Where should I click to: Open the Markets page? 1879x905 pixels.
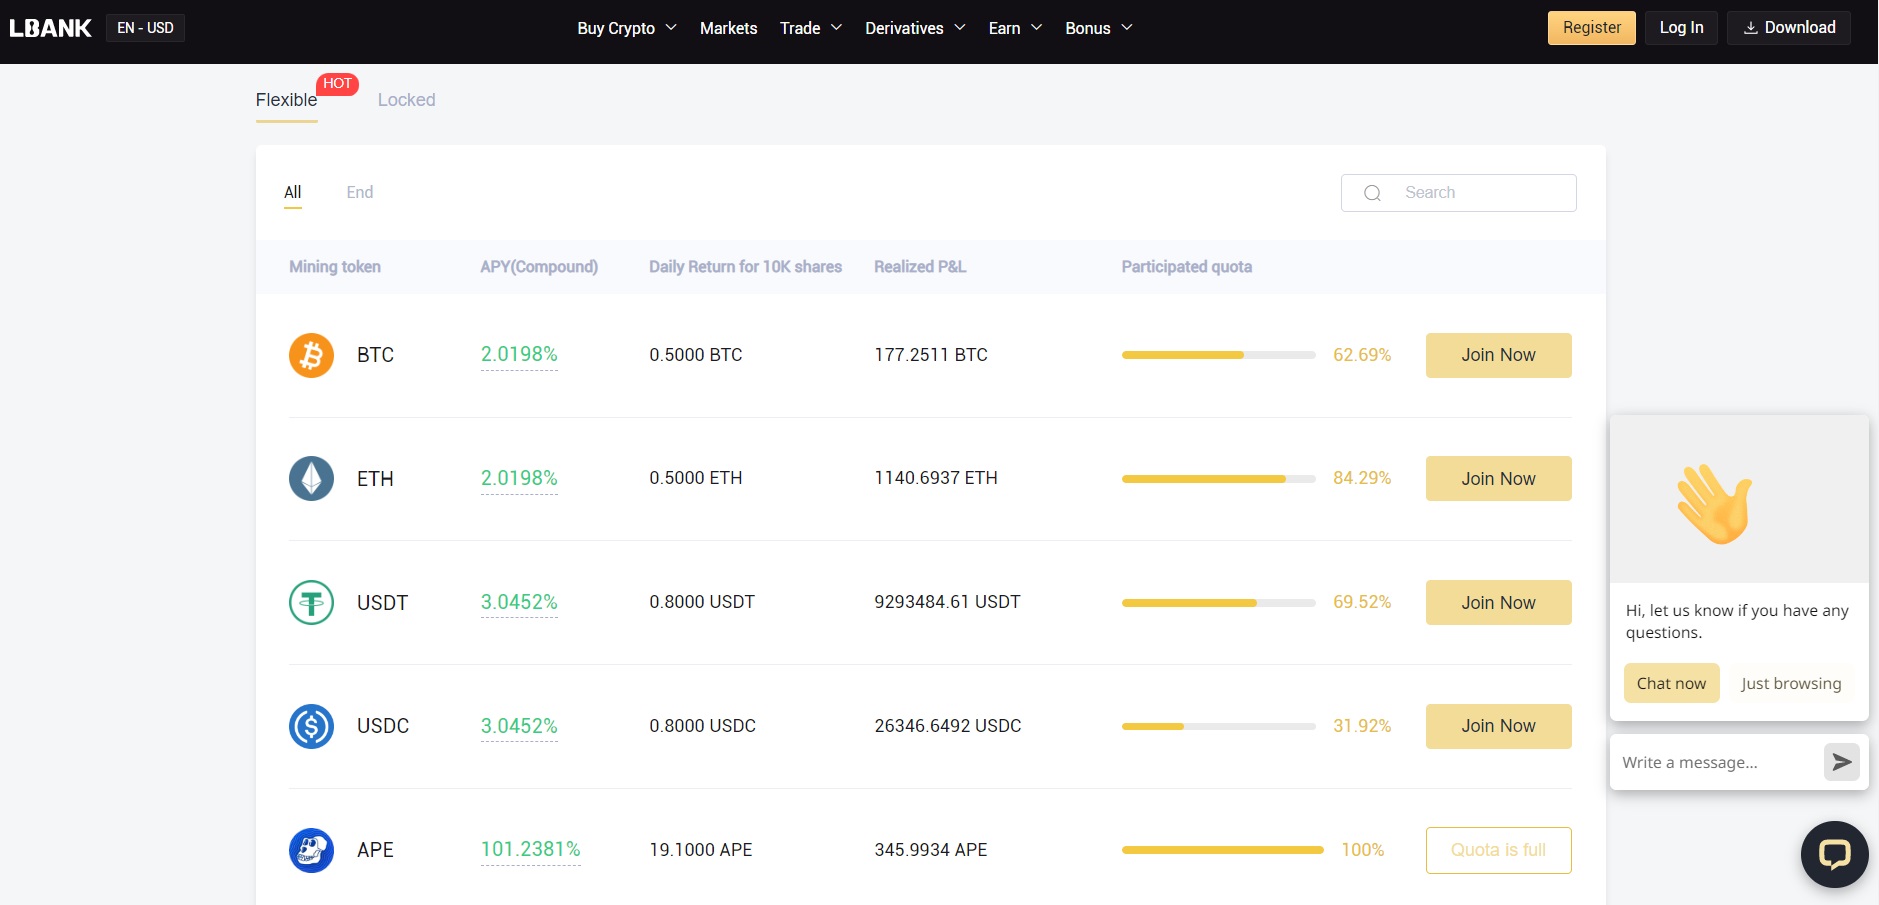pos(728,28)
